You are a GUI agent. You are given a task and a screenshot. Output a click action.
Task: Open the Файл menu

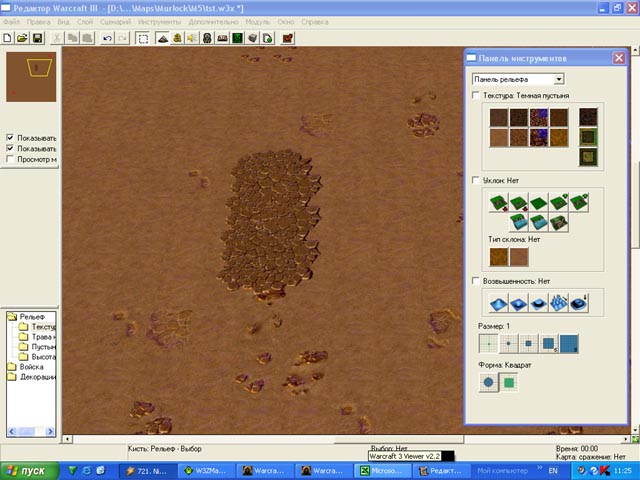click(x=11, y=21)
